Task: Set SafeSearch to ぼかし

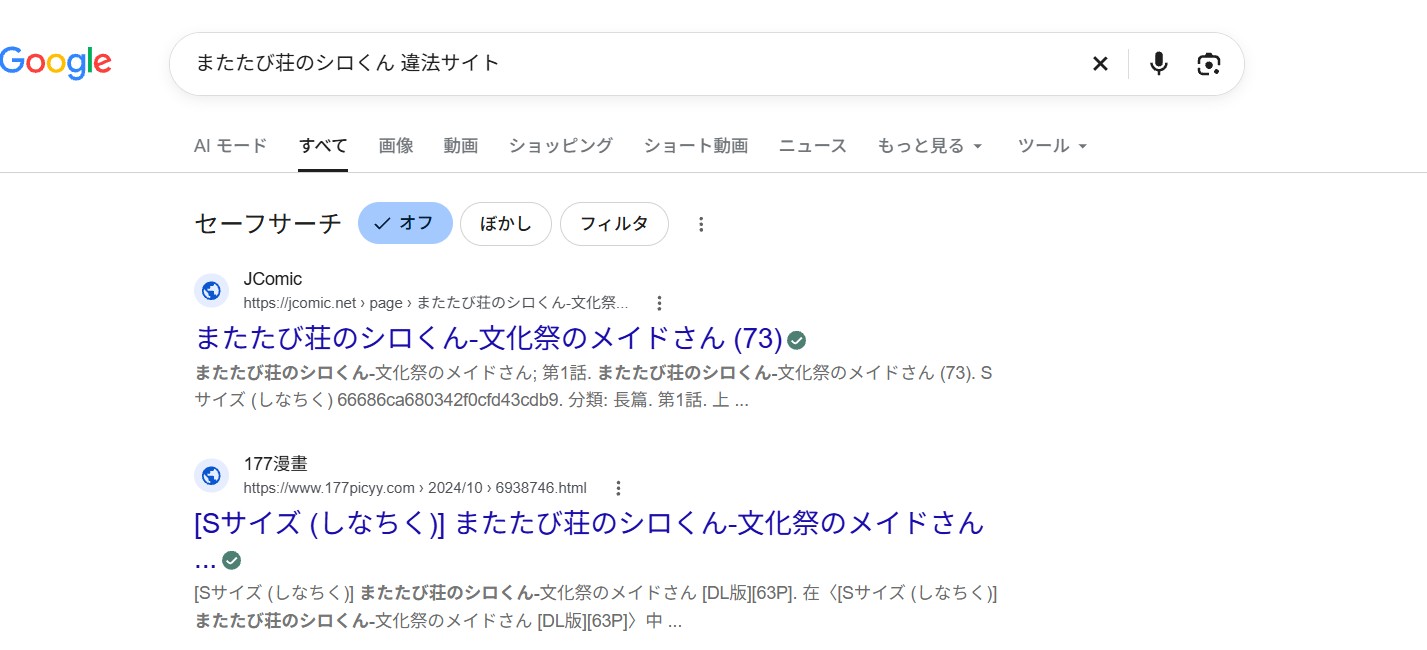Action: pyautogui.click(x=506, y=223)
